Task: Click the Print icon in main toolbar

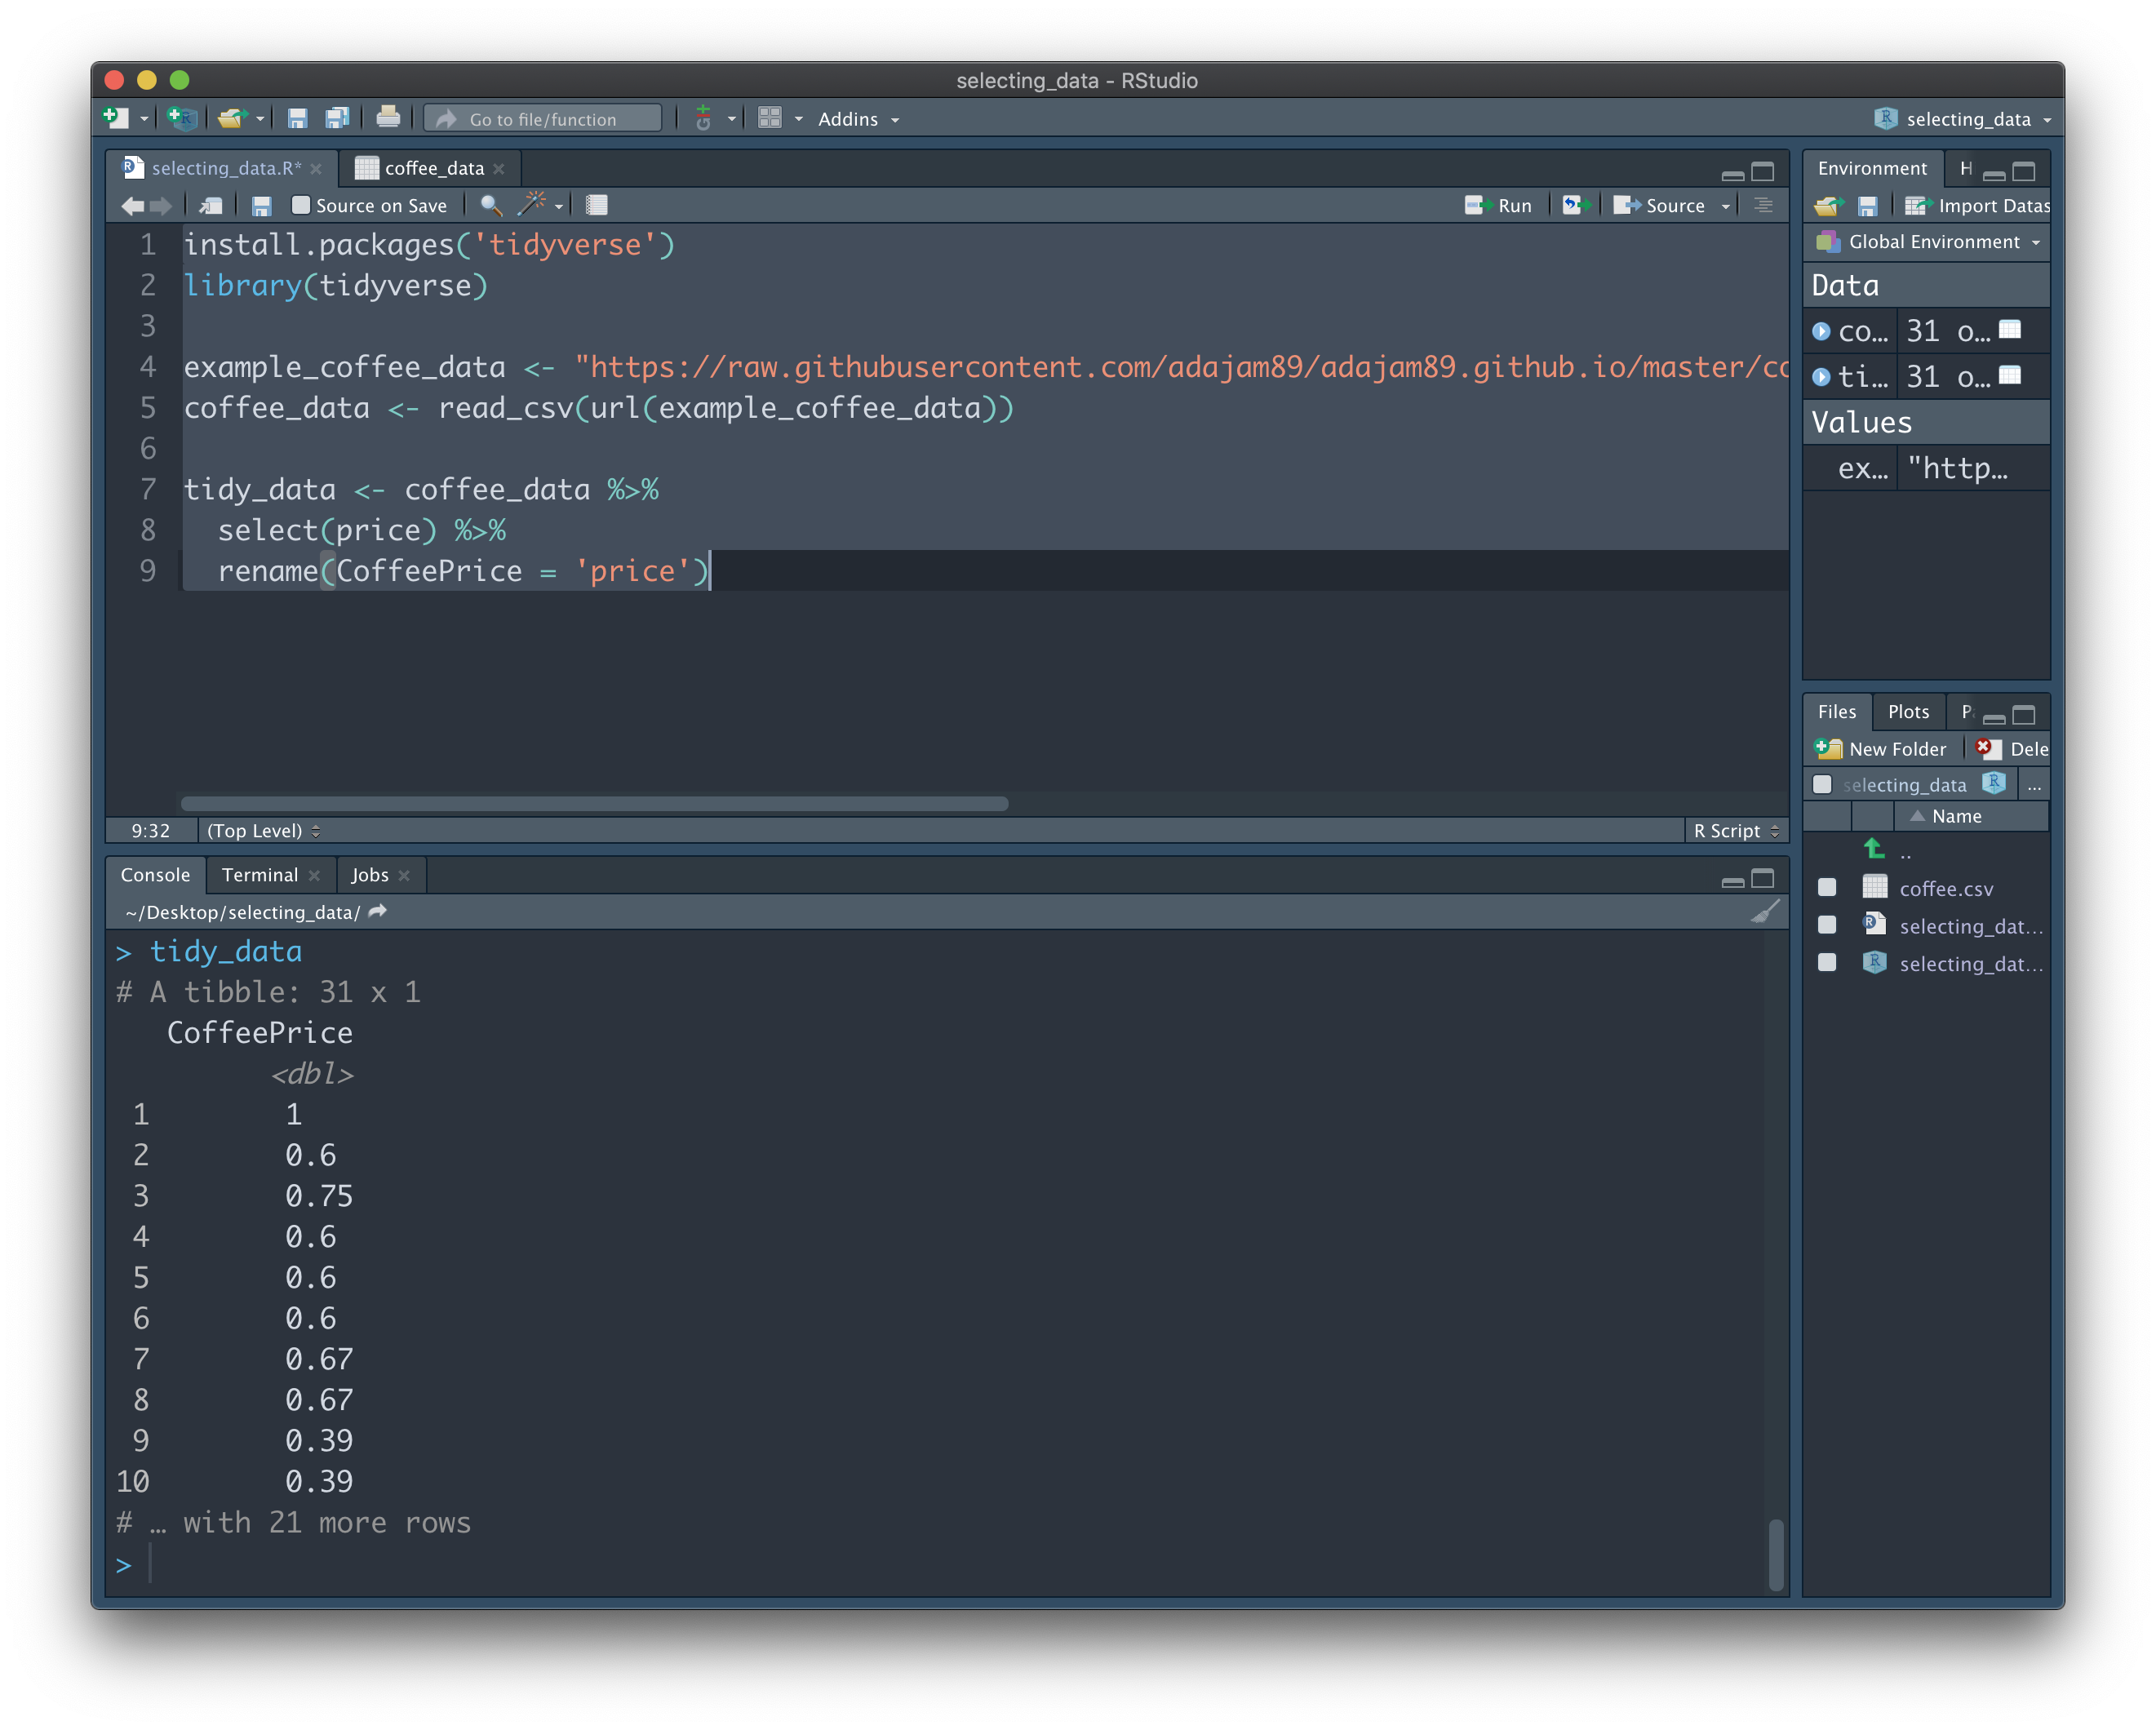Action: pyautogui.click(x=388, y=118)
